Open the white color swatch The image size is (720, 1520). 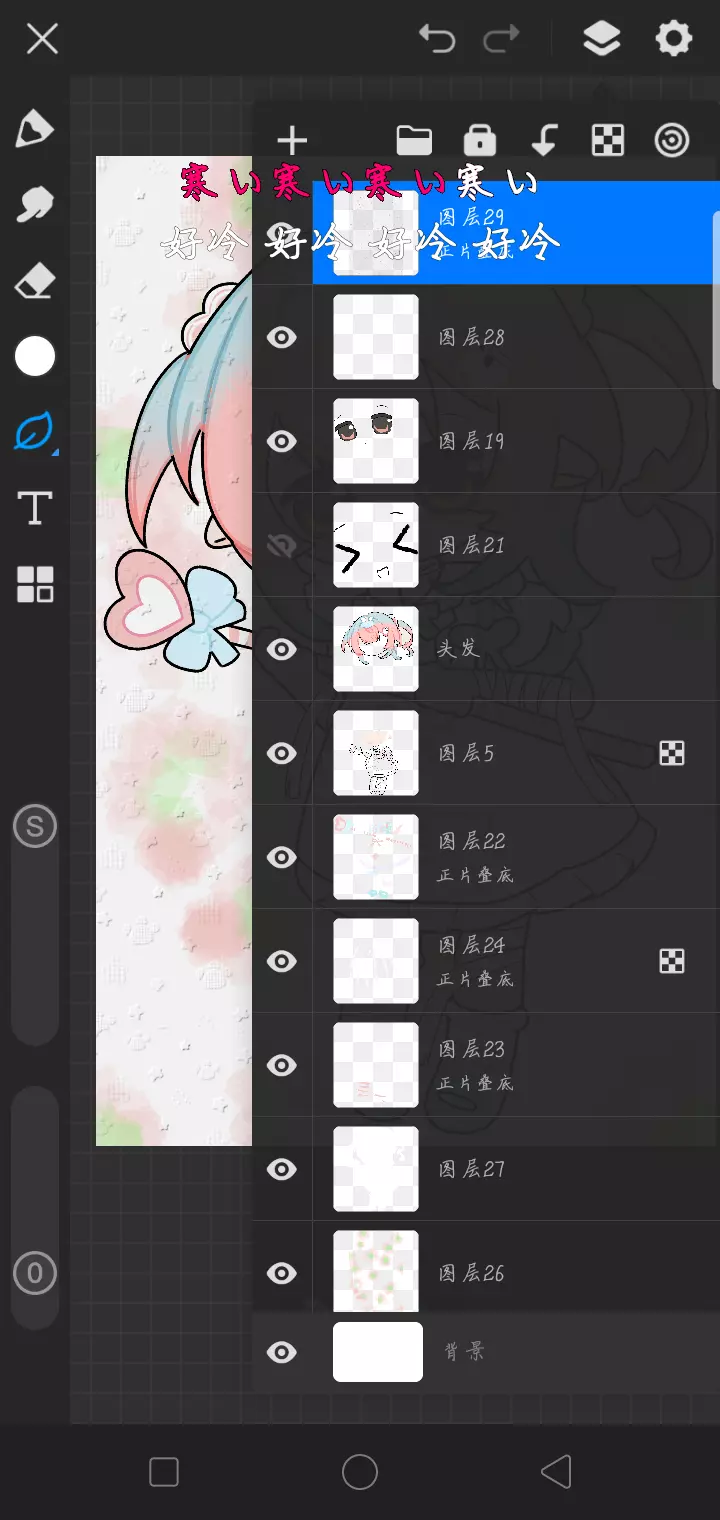[34, 356]
